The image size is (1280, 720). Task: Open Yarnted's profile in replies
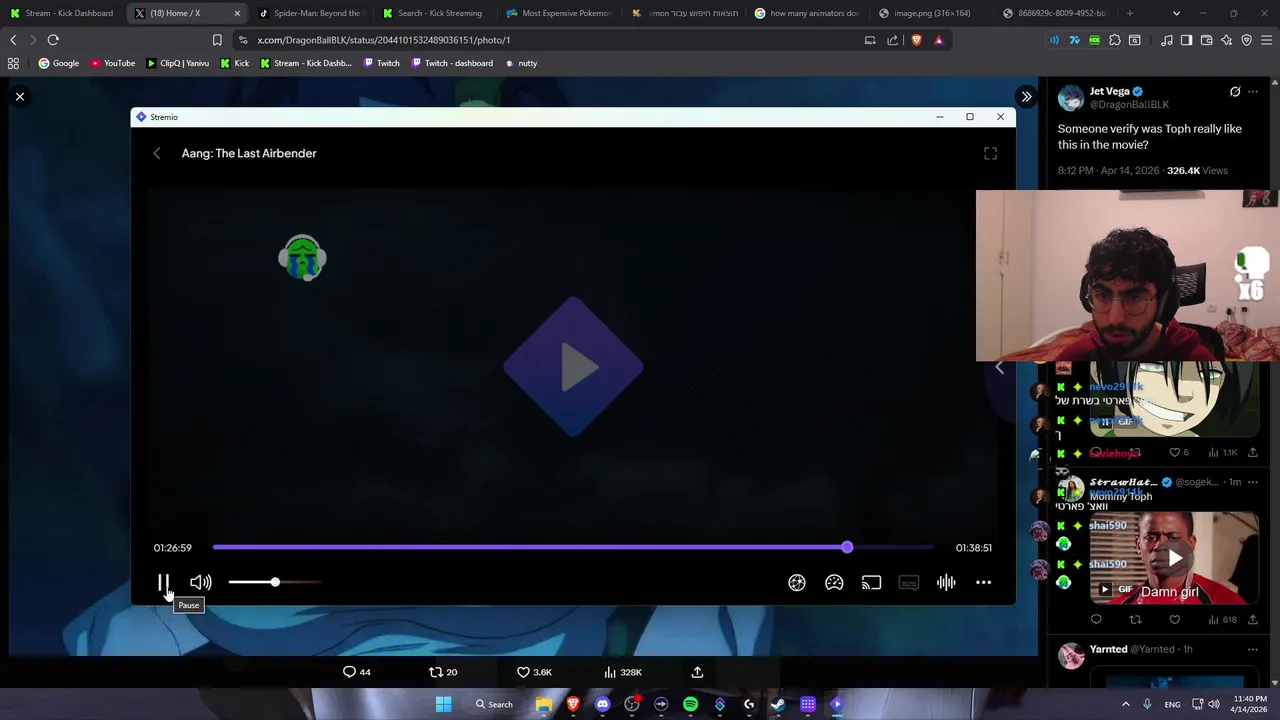1108,649
